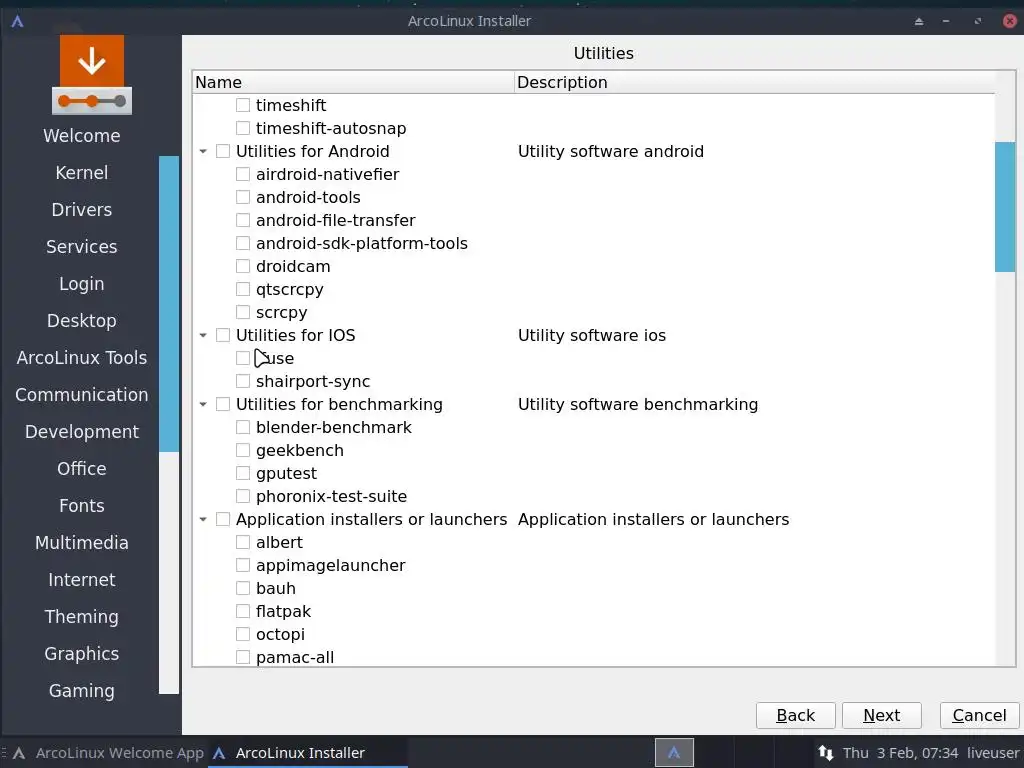Click the liveuser label in the panel
This screenshot has width=1024, height=768.
point(993,753)
